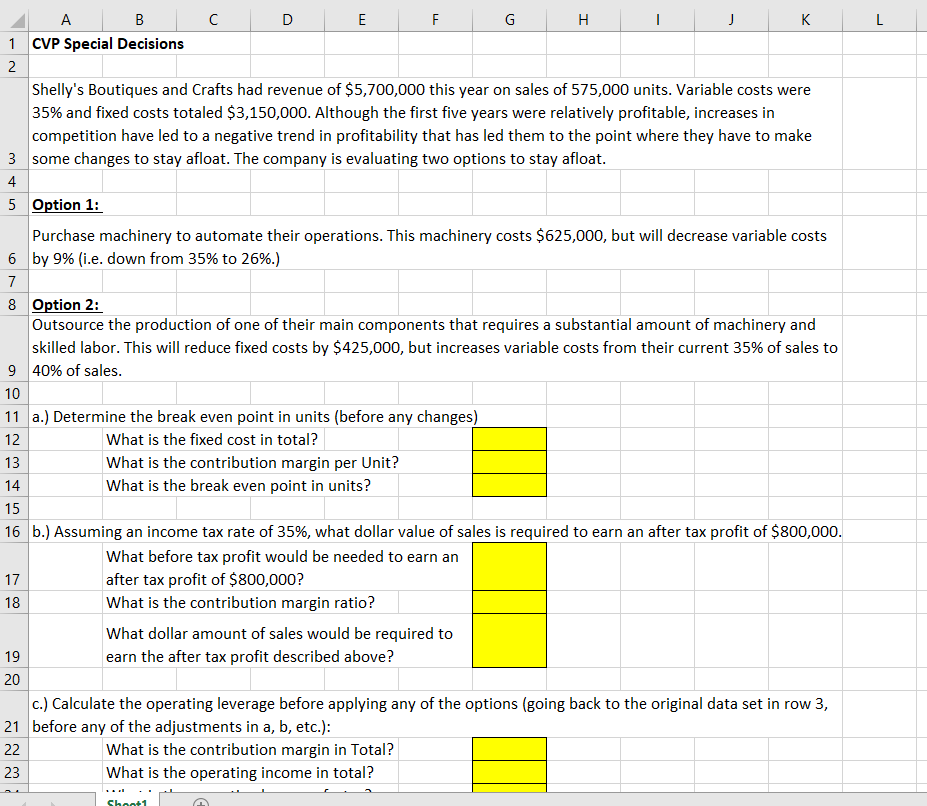This screenshot has height=806, width=927.
Task: Select column D header
Action: [x=287, y=20]
